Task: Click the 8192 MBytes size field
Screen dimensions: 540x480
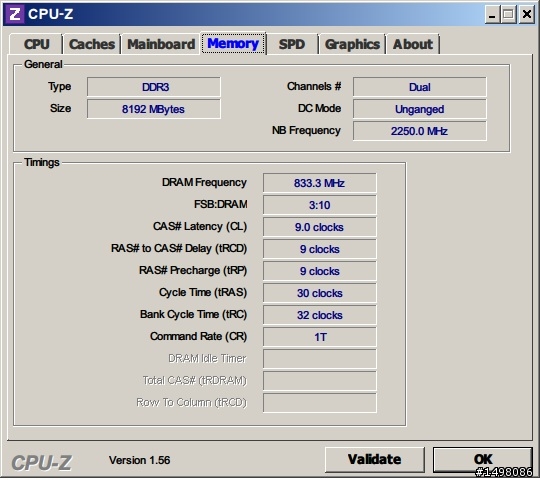Action: tap(154, 109)
